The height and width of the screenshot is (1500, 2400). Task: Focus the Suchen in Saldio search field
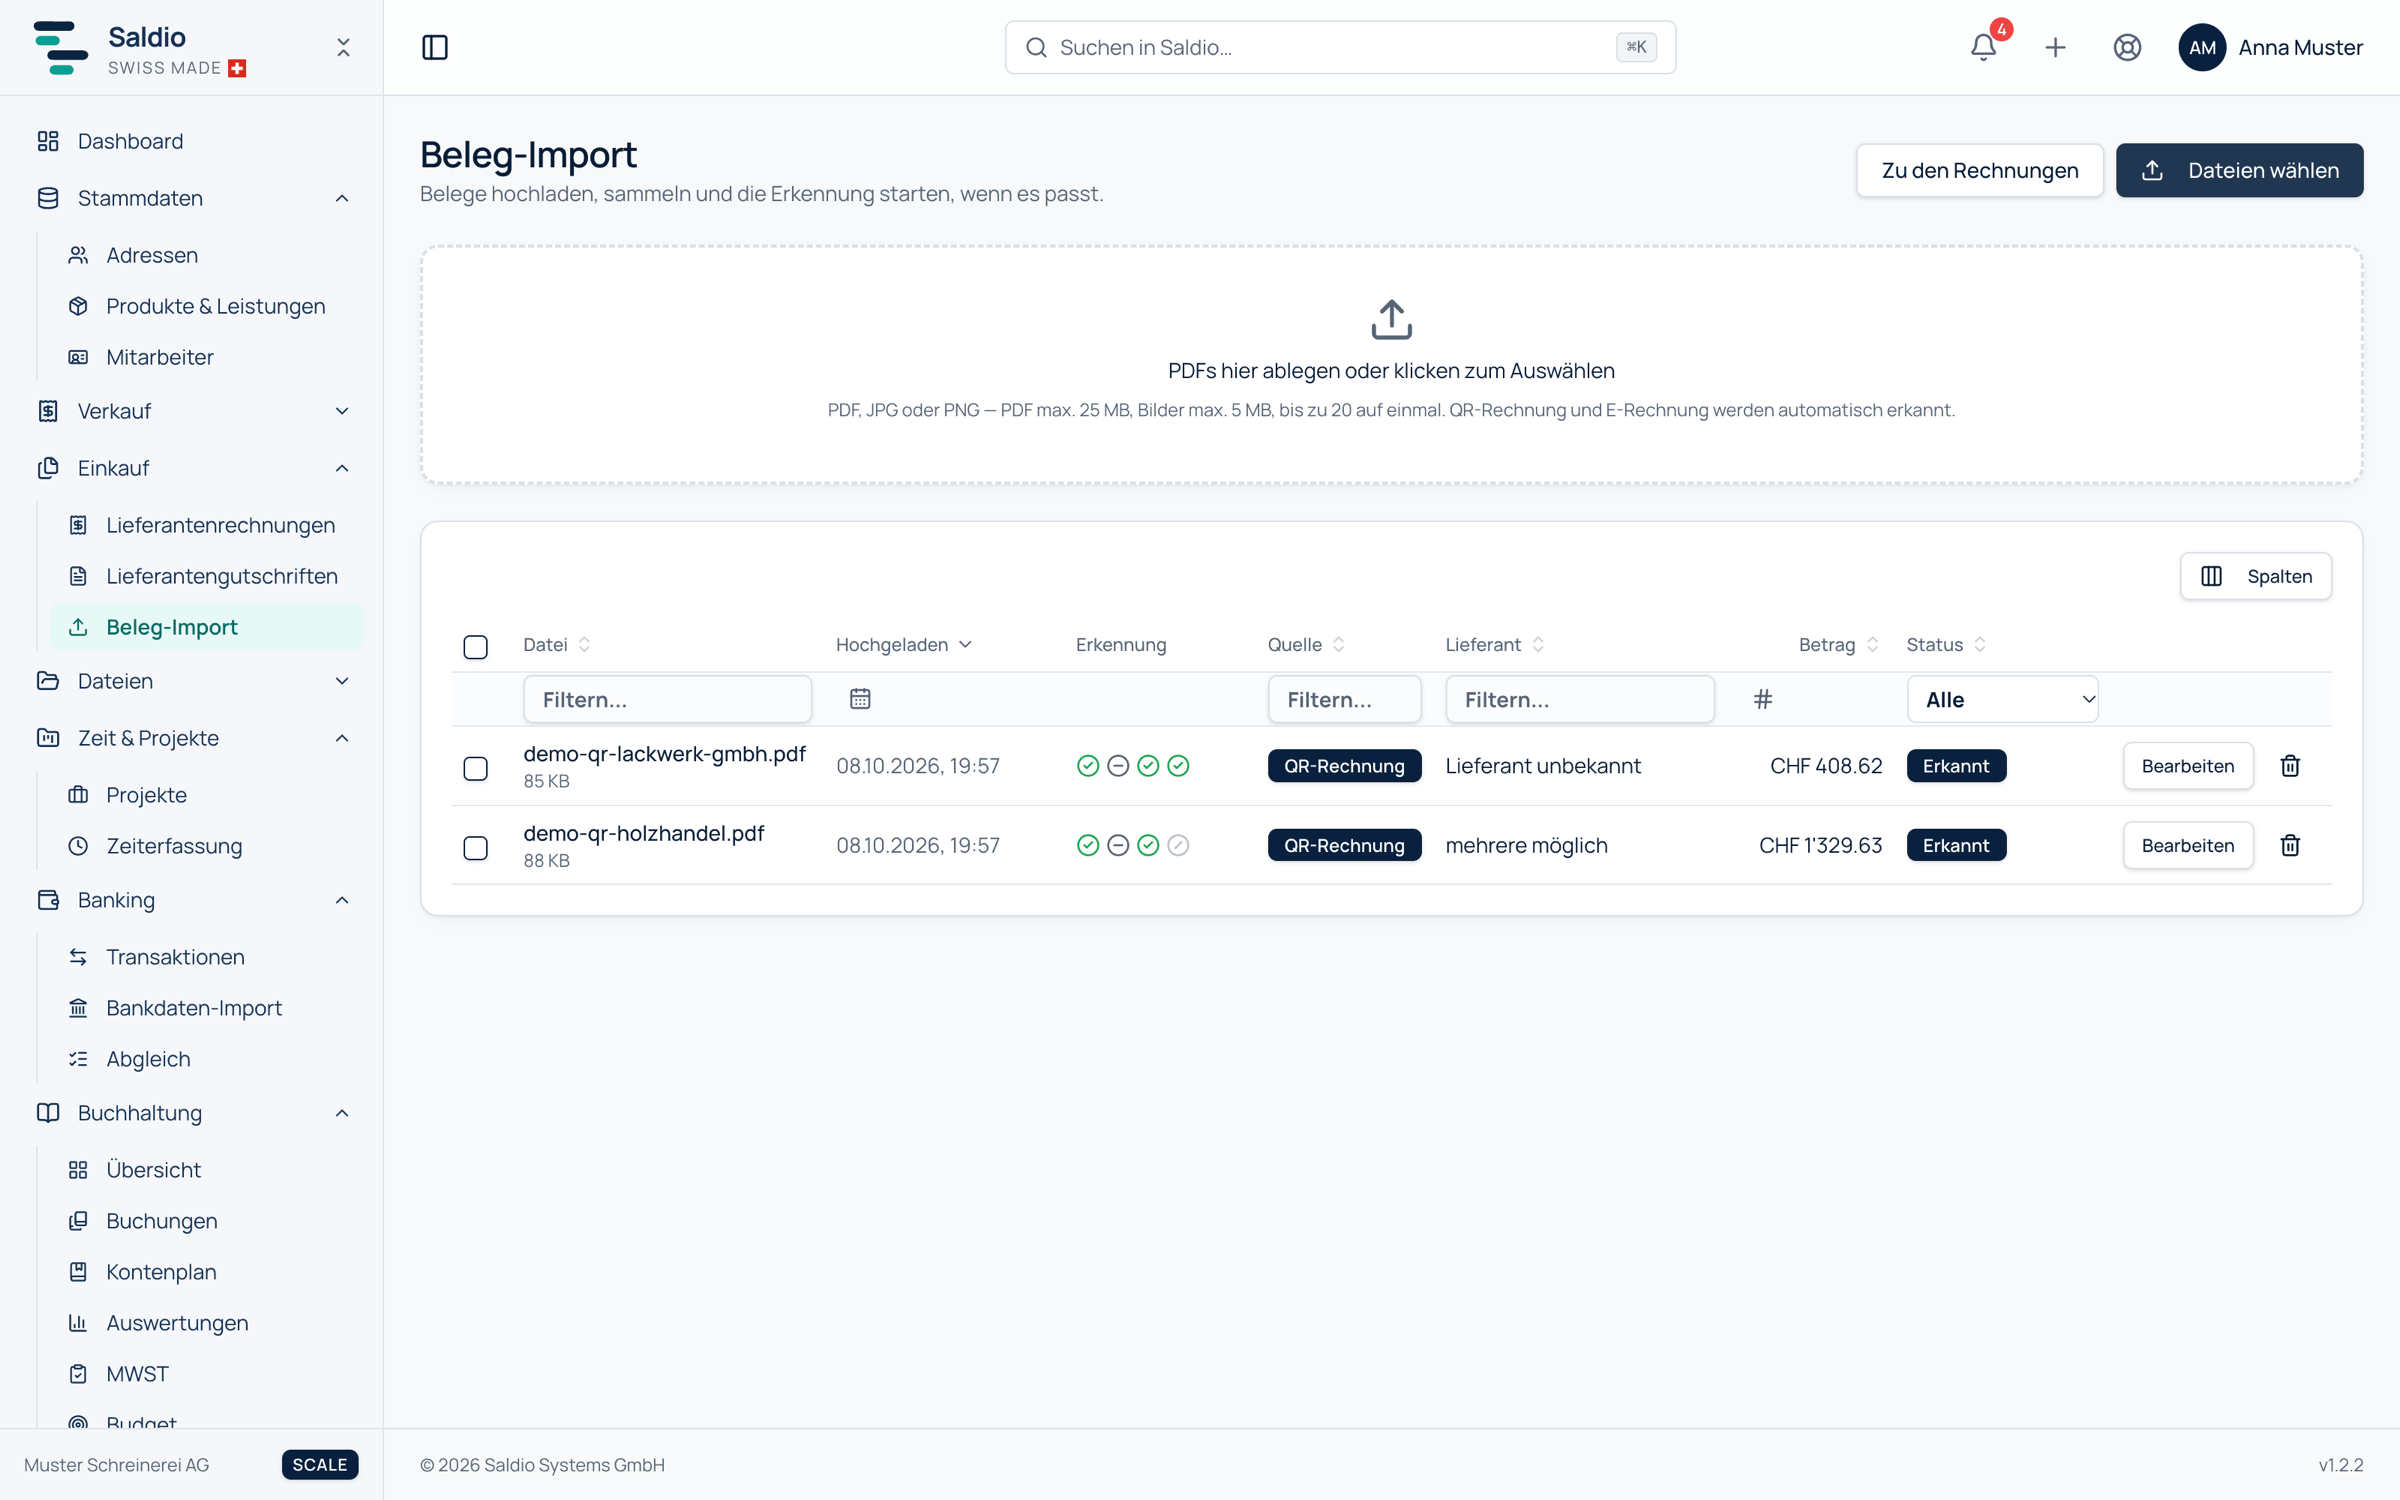tap(1340, 47)
